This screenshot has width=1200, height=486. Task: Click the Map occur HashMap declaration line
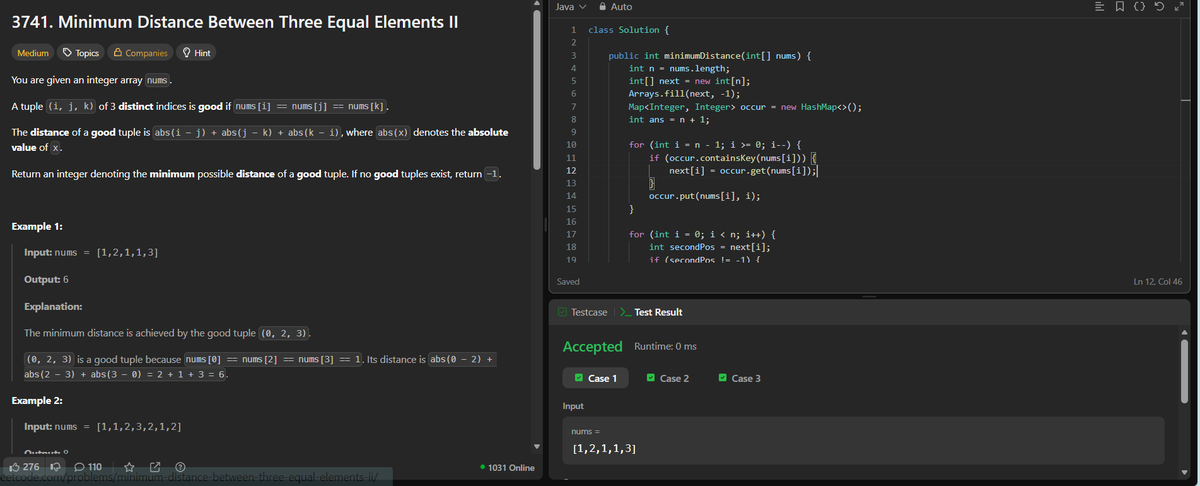pos(745,106)
